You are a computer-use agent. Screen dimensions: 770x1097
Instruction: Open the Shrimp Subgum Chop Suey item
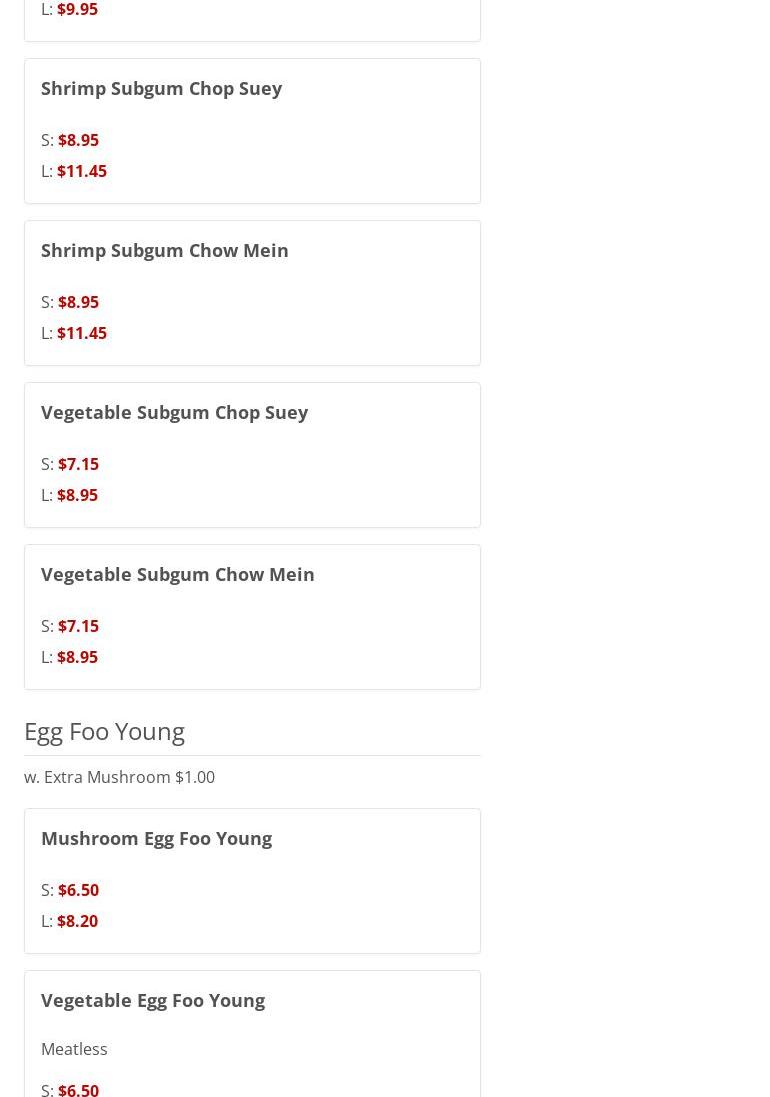coord(161,88)
